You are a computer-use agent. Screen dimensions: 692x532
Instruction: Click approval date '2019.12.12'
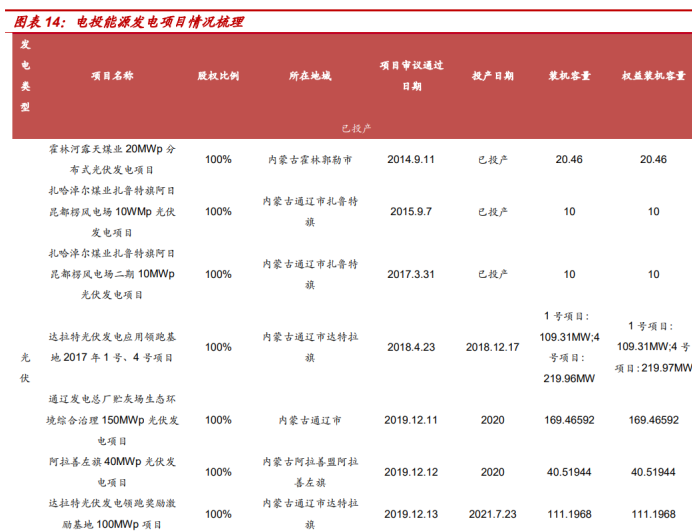click(411, 472)
